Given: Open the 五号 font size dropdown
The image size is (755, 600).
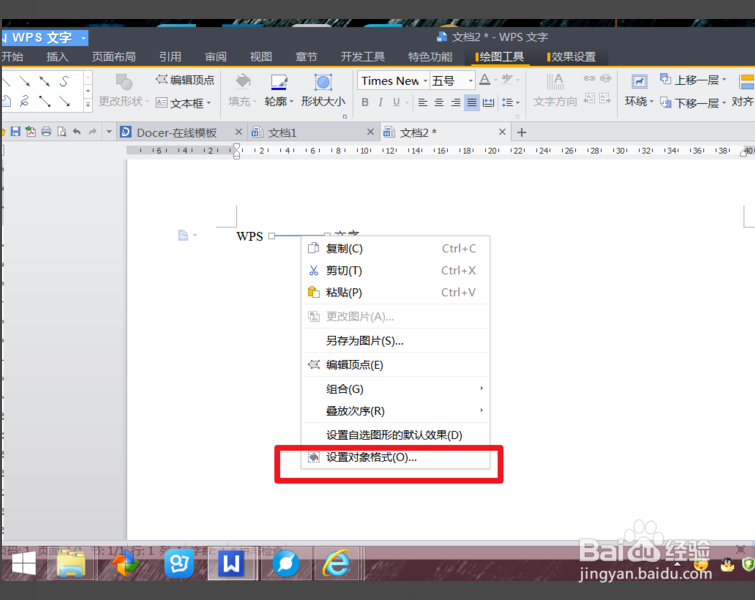Looking at the screenshot, I should (x=471, y=81).
